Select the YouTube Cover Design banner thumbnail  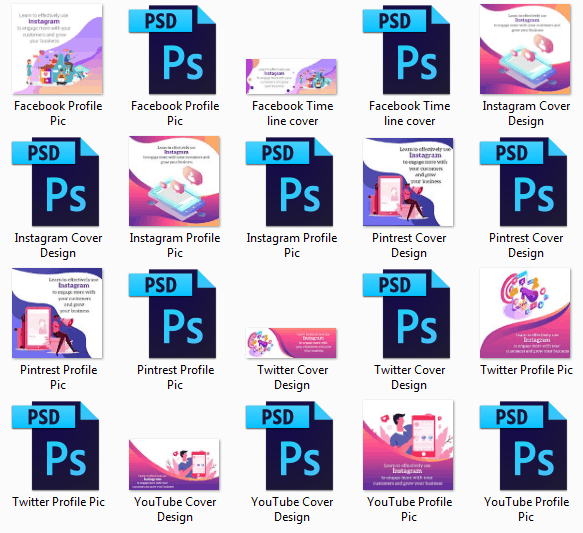pyautogui.click(x=174, y=464)
